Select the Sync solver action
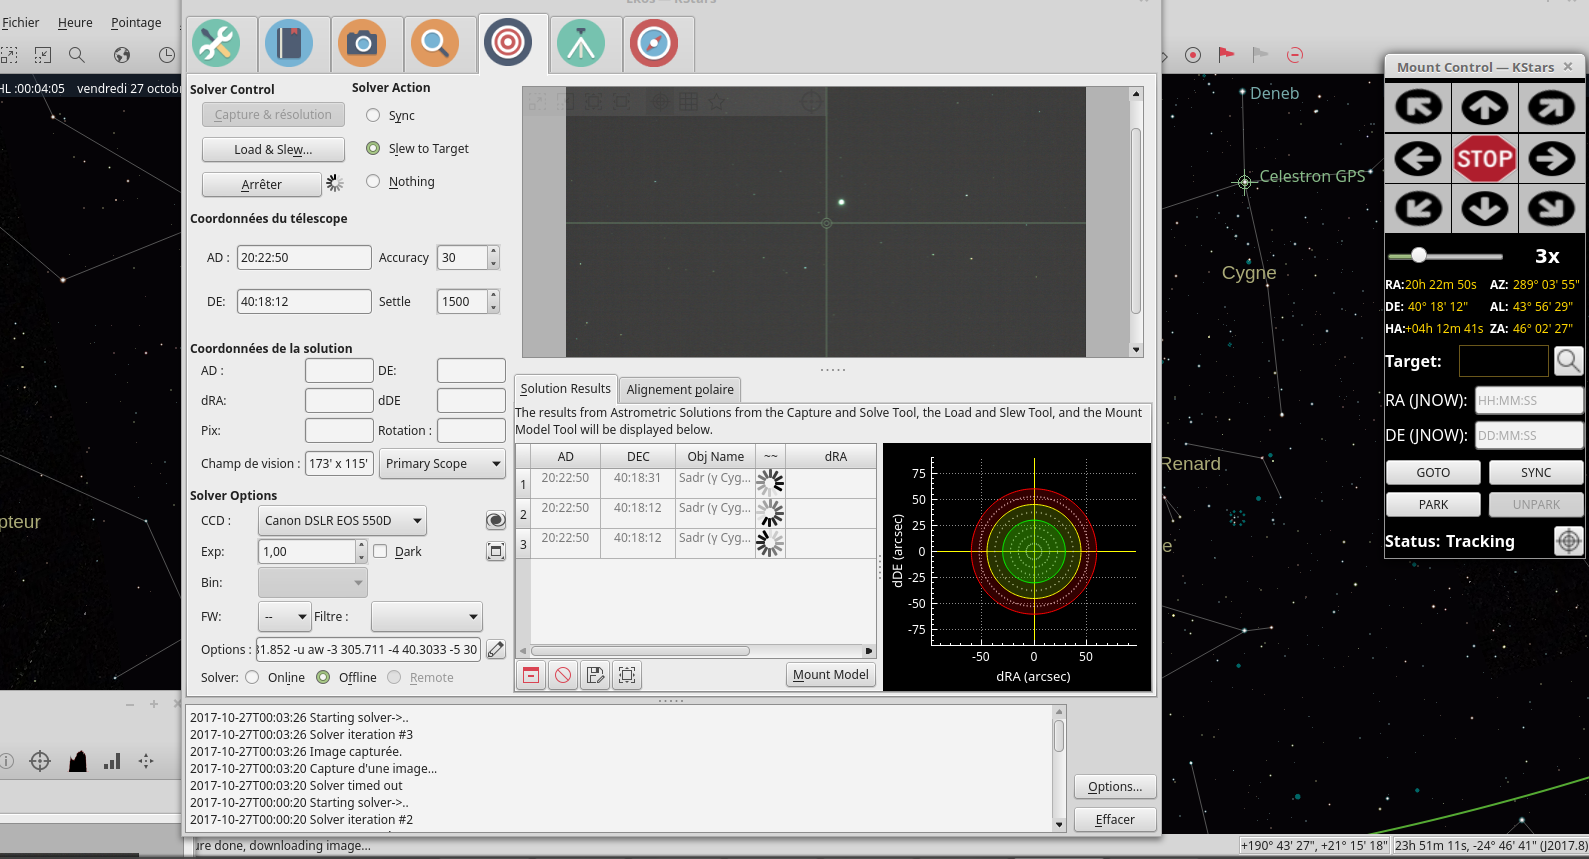The image size is (1589, 859). tap(374, 116)
